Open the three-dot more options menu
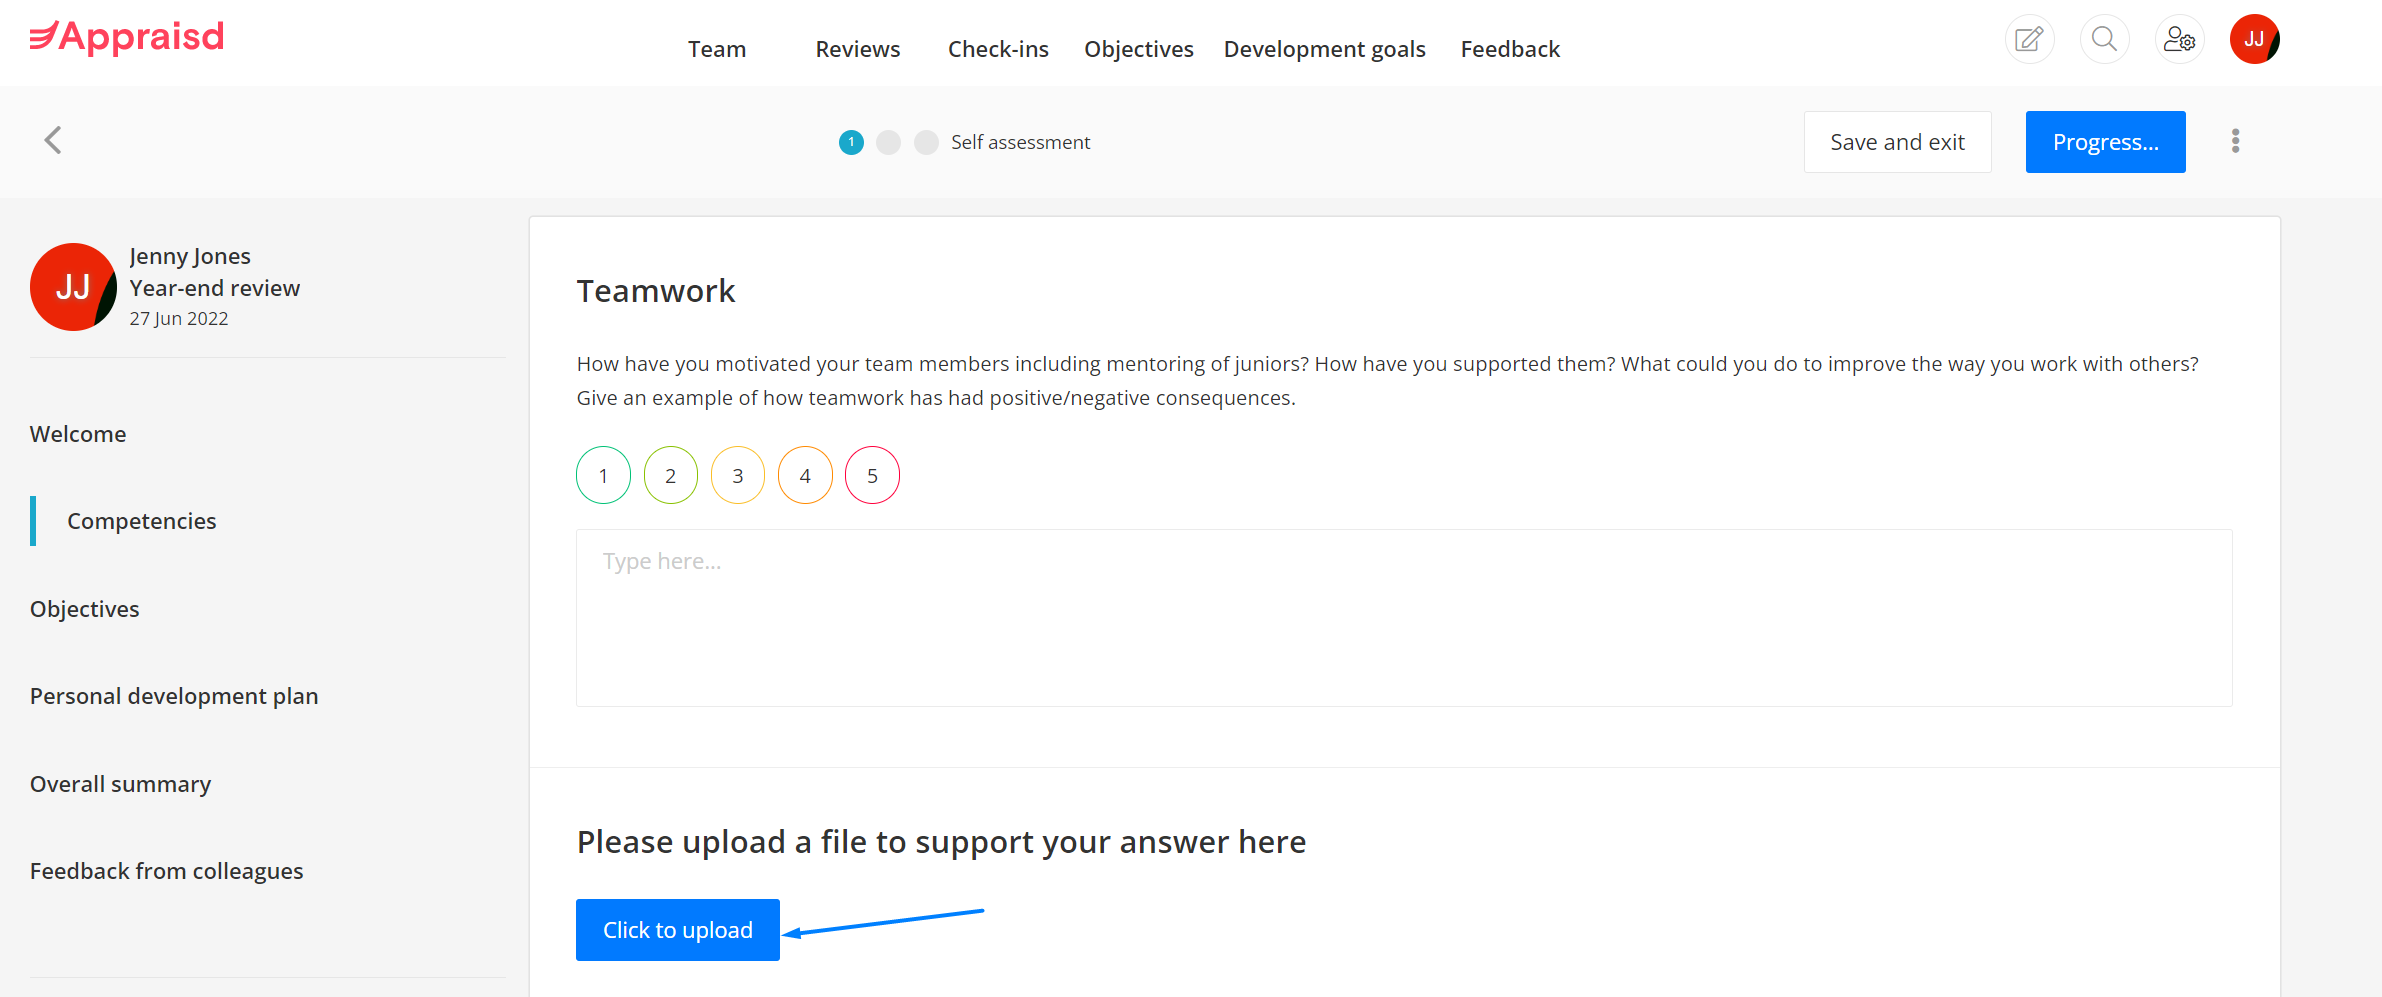2382x997 pixels. click(2235, 141)
